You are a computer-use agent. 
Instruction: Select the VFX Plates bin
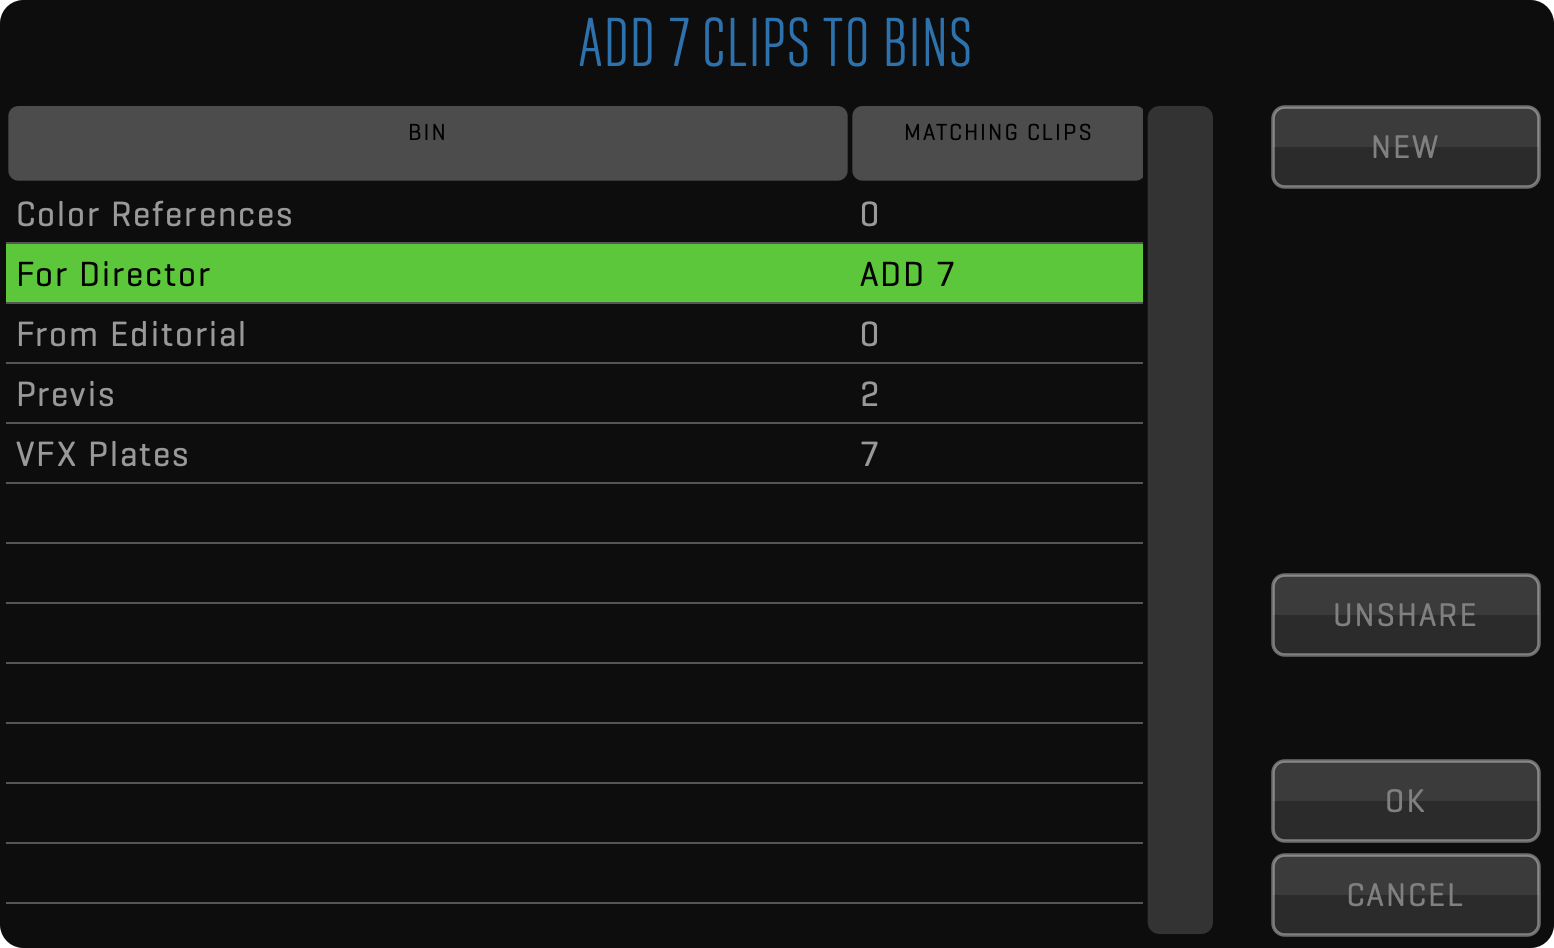point(102,455)
